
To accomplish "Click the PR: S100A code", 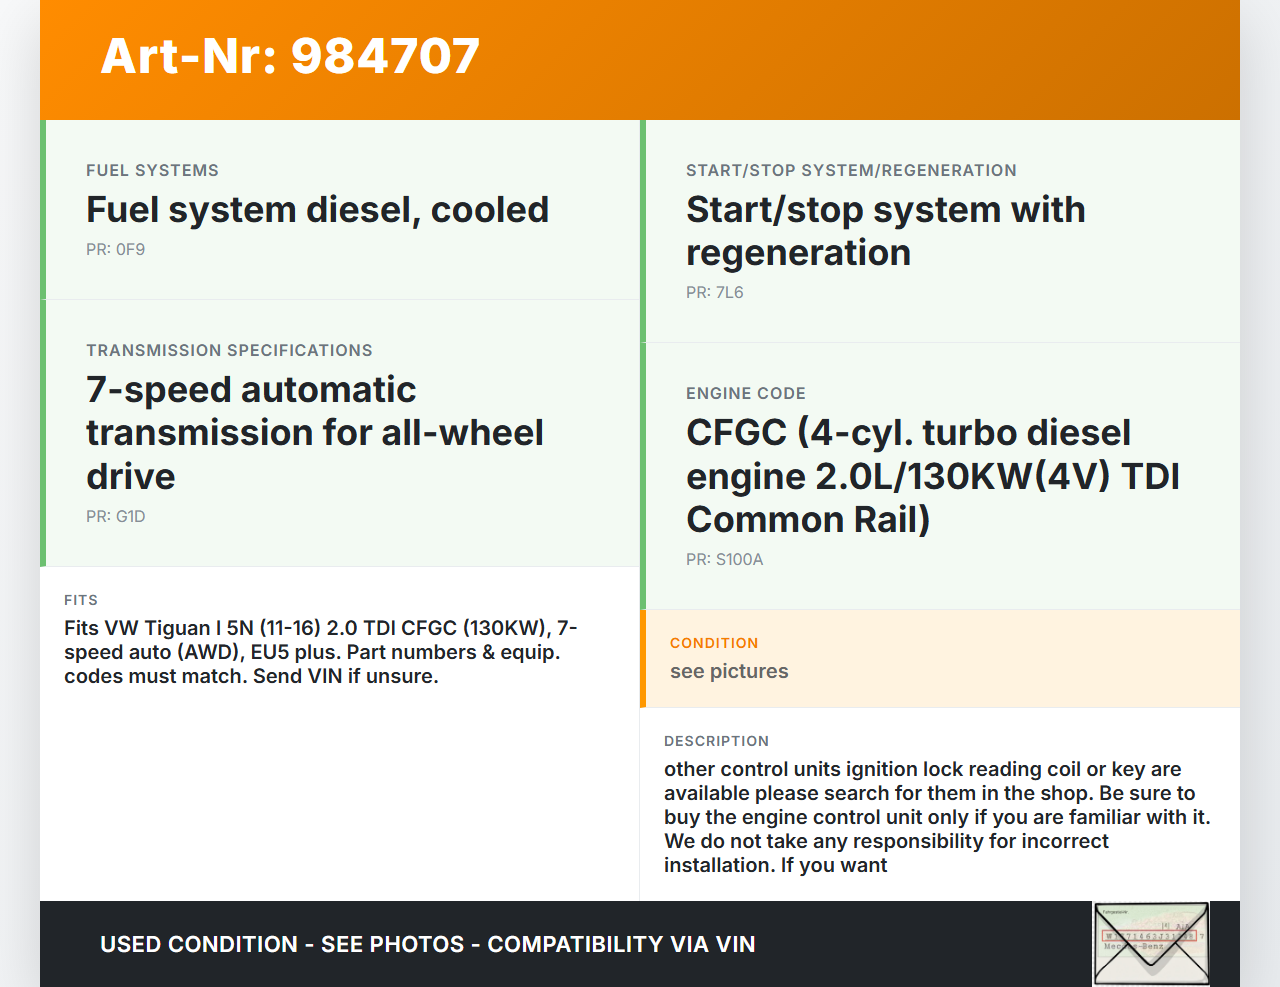I will click(x=724, y=560).
